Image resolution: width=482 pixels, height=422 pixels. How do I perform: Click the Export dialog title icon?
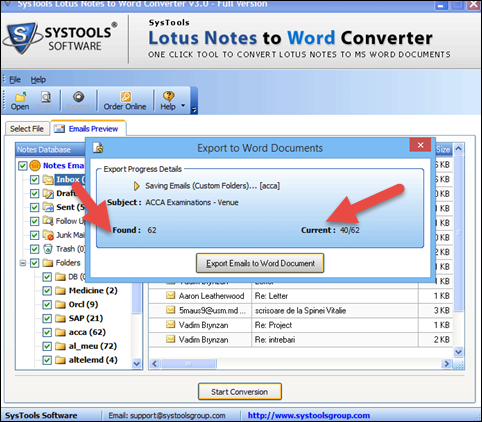(x=98, y=147)
